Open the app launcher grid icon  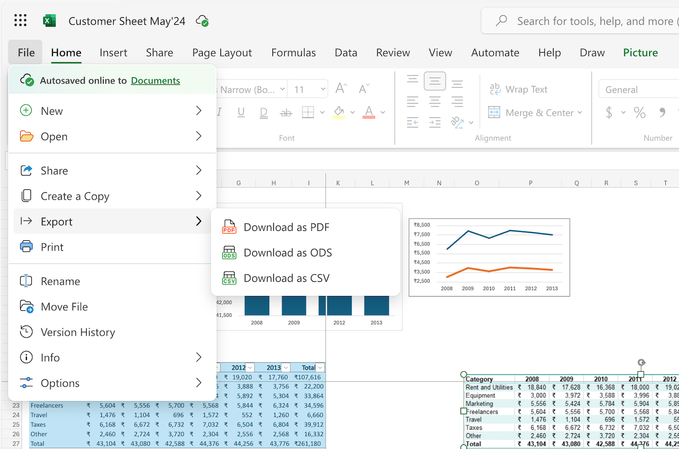coord(20,20)
